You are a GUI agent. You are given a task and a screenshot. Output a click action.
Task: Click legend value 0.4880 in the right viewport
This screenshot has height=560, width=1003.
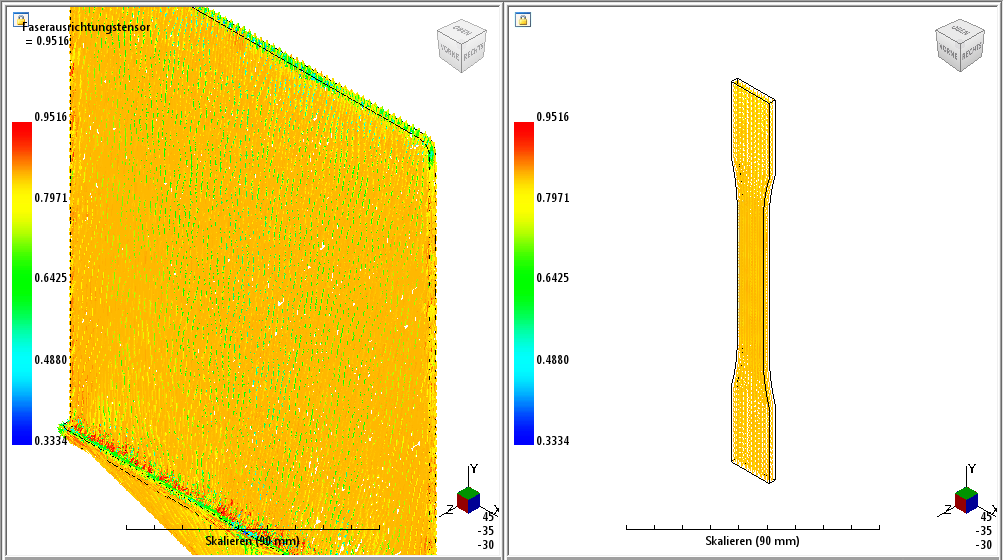[553, 360]
